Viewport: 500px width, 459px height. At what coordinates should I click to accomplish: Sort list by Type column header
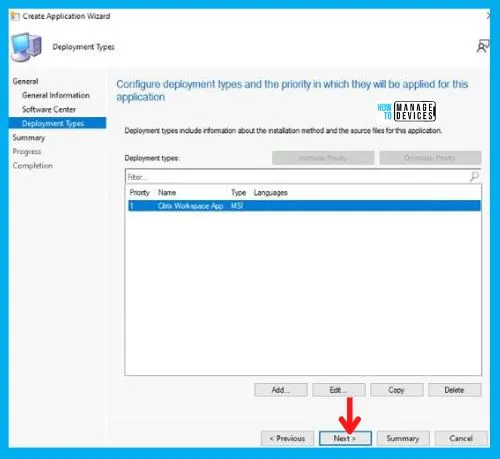click(238, 192)
